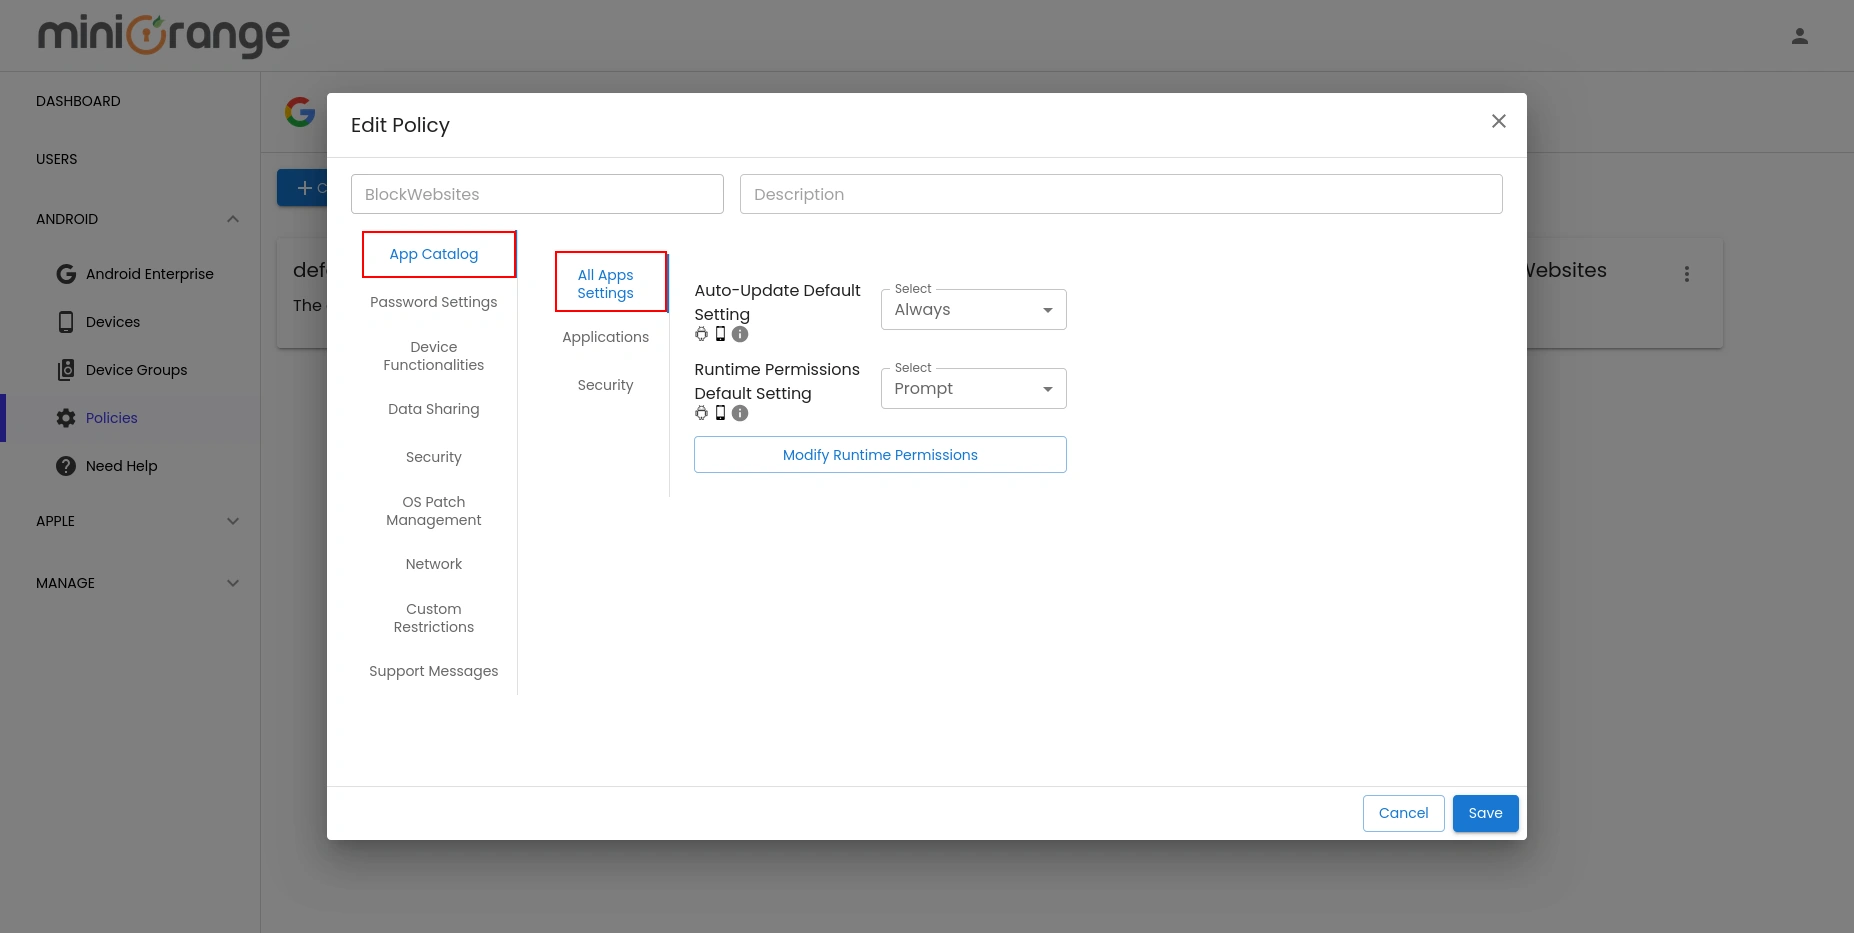Open the three-dot menu on policy card

(x=1686, y=274)
